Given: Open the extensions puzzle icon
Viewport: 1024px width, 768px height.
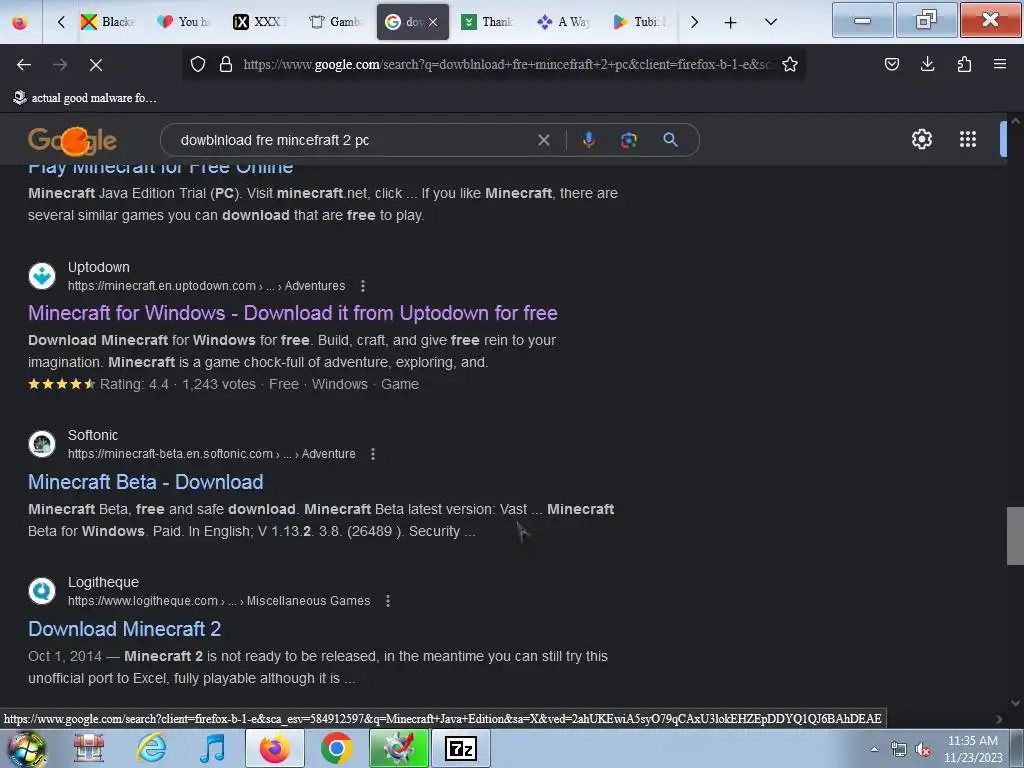Looking at the screenshot, I should 964,64.
